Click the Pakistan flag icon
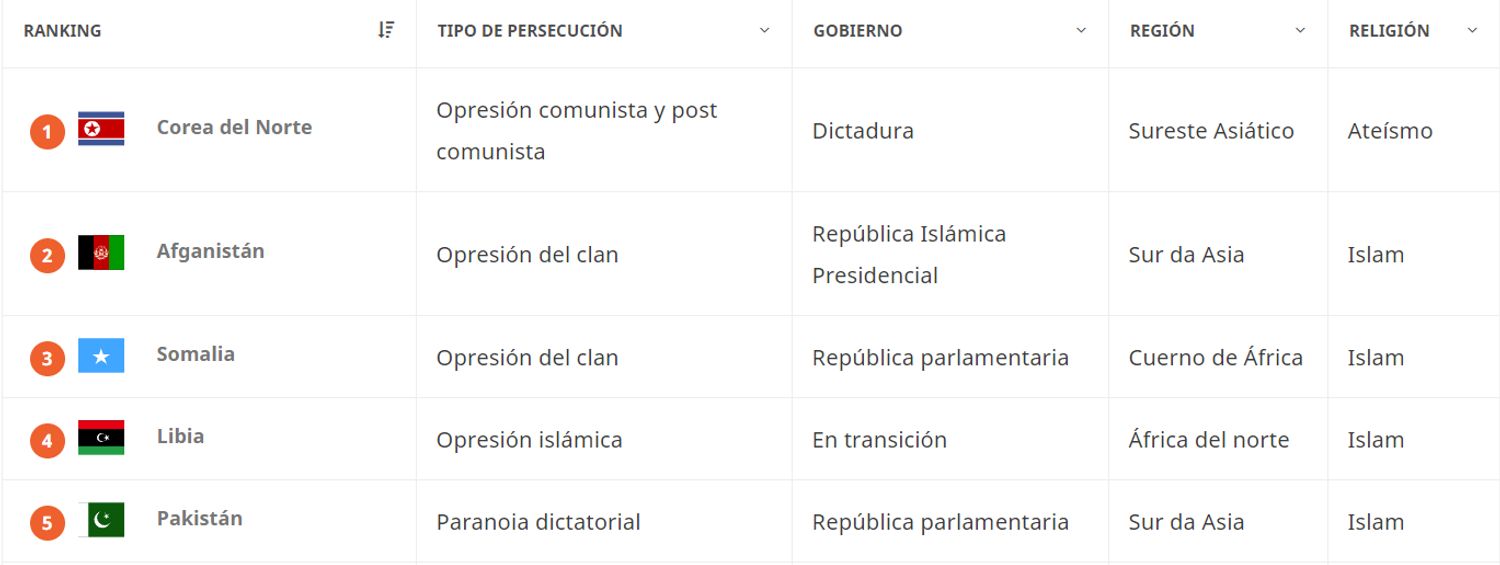This screenshot has height=565, width=1500. point(101,520)
